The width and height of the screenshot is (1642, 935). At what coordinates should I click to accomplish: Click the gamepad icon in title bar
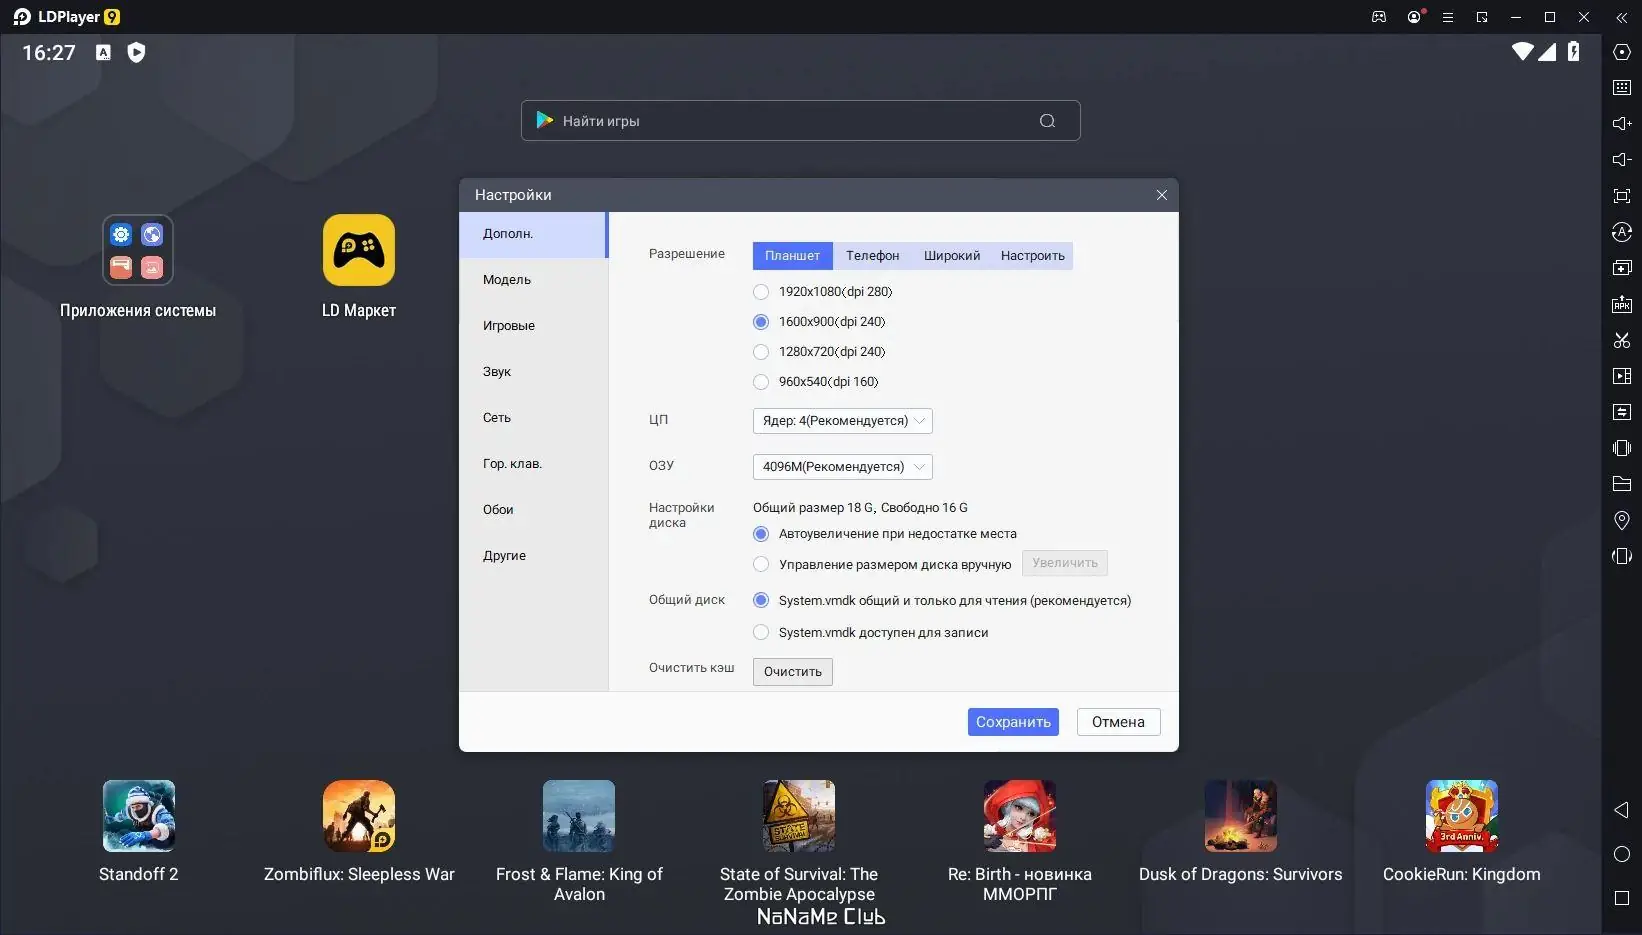point(1379,17)
